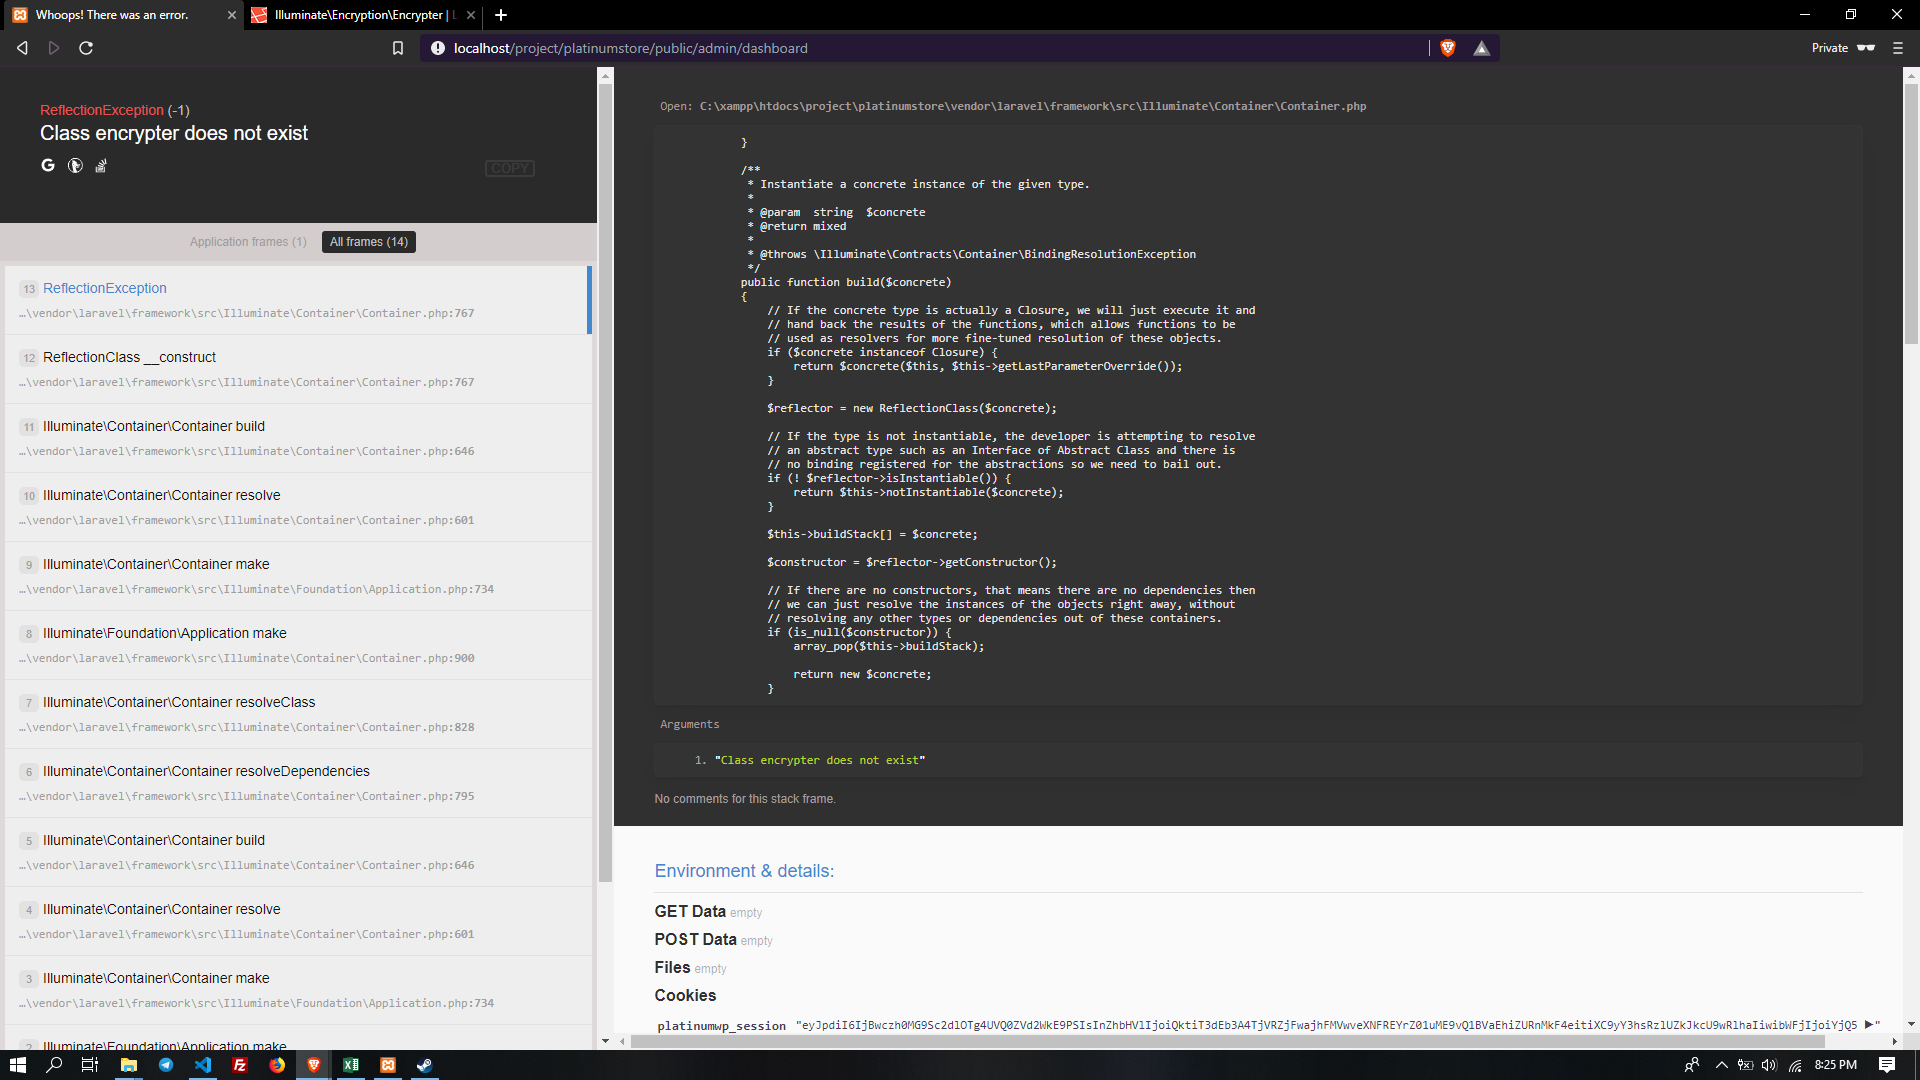Click 'No comments for this stack frame.' text
The image size is (1920, 1080).
click(x=745, y=799)
